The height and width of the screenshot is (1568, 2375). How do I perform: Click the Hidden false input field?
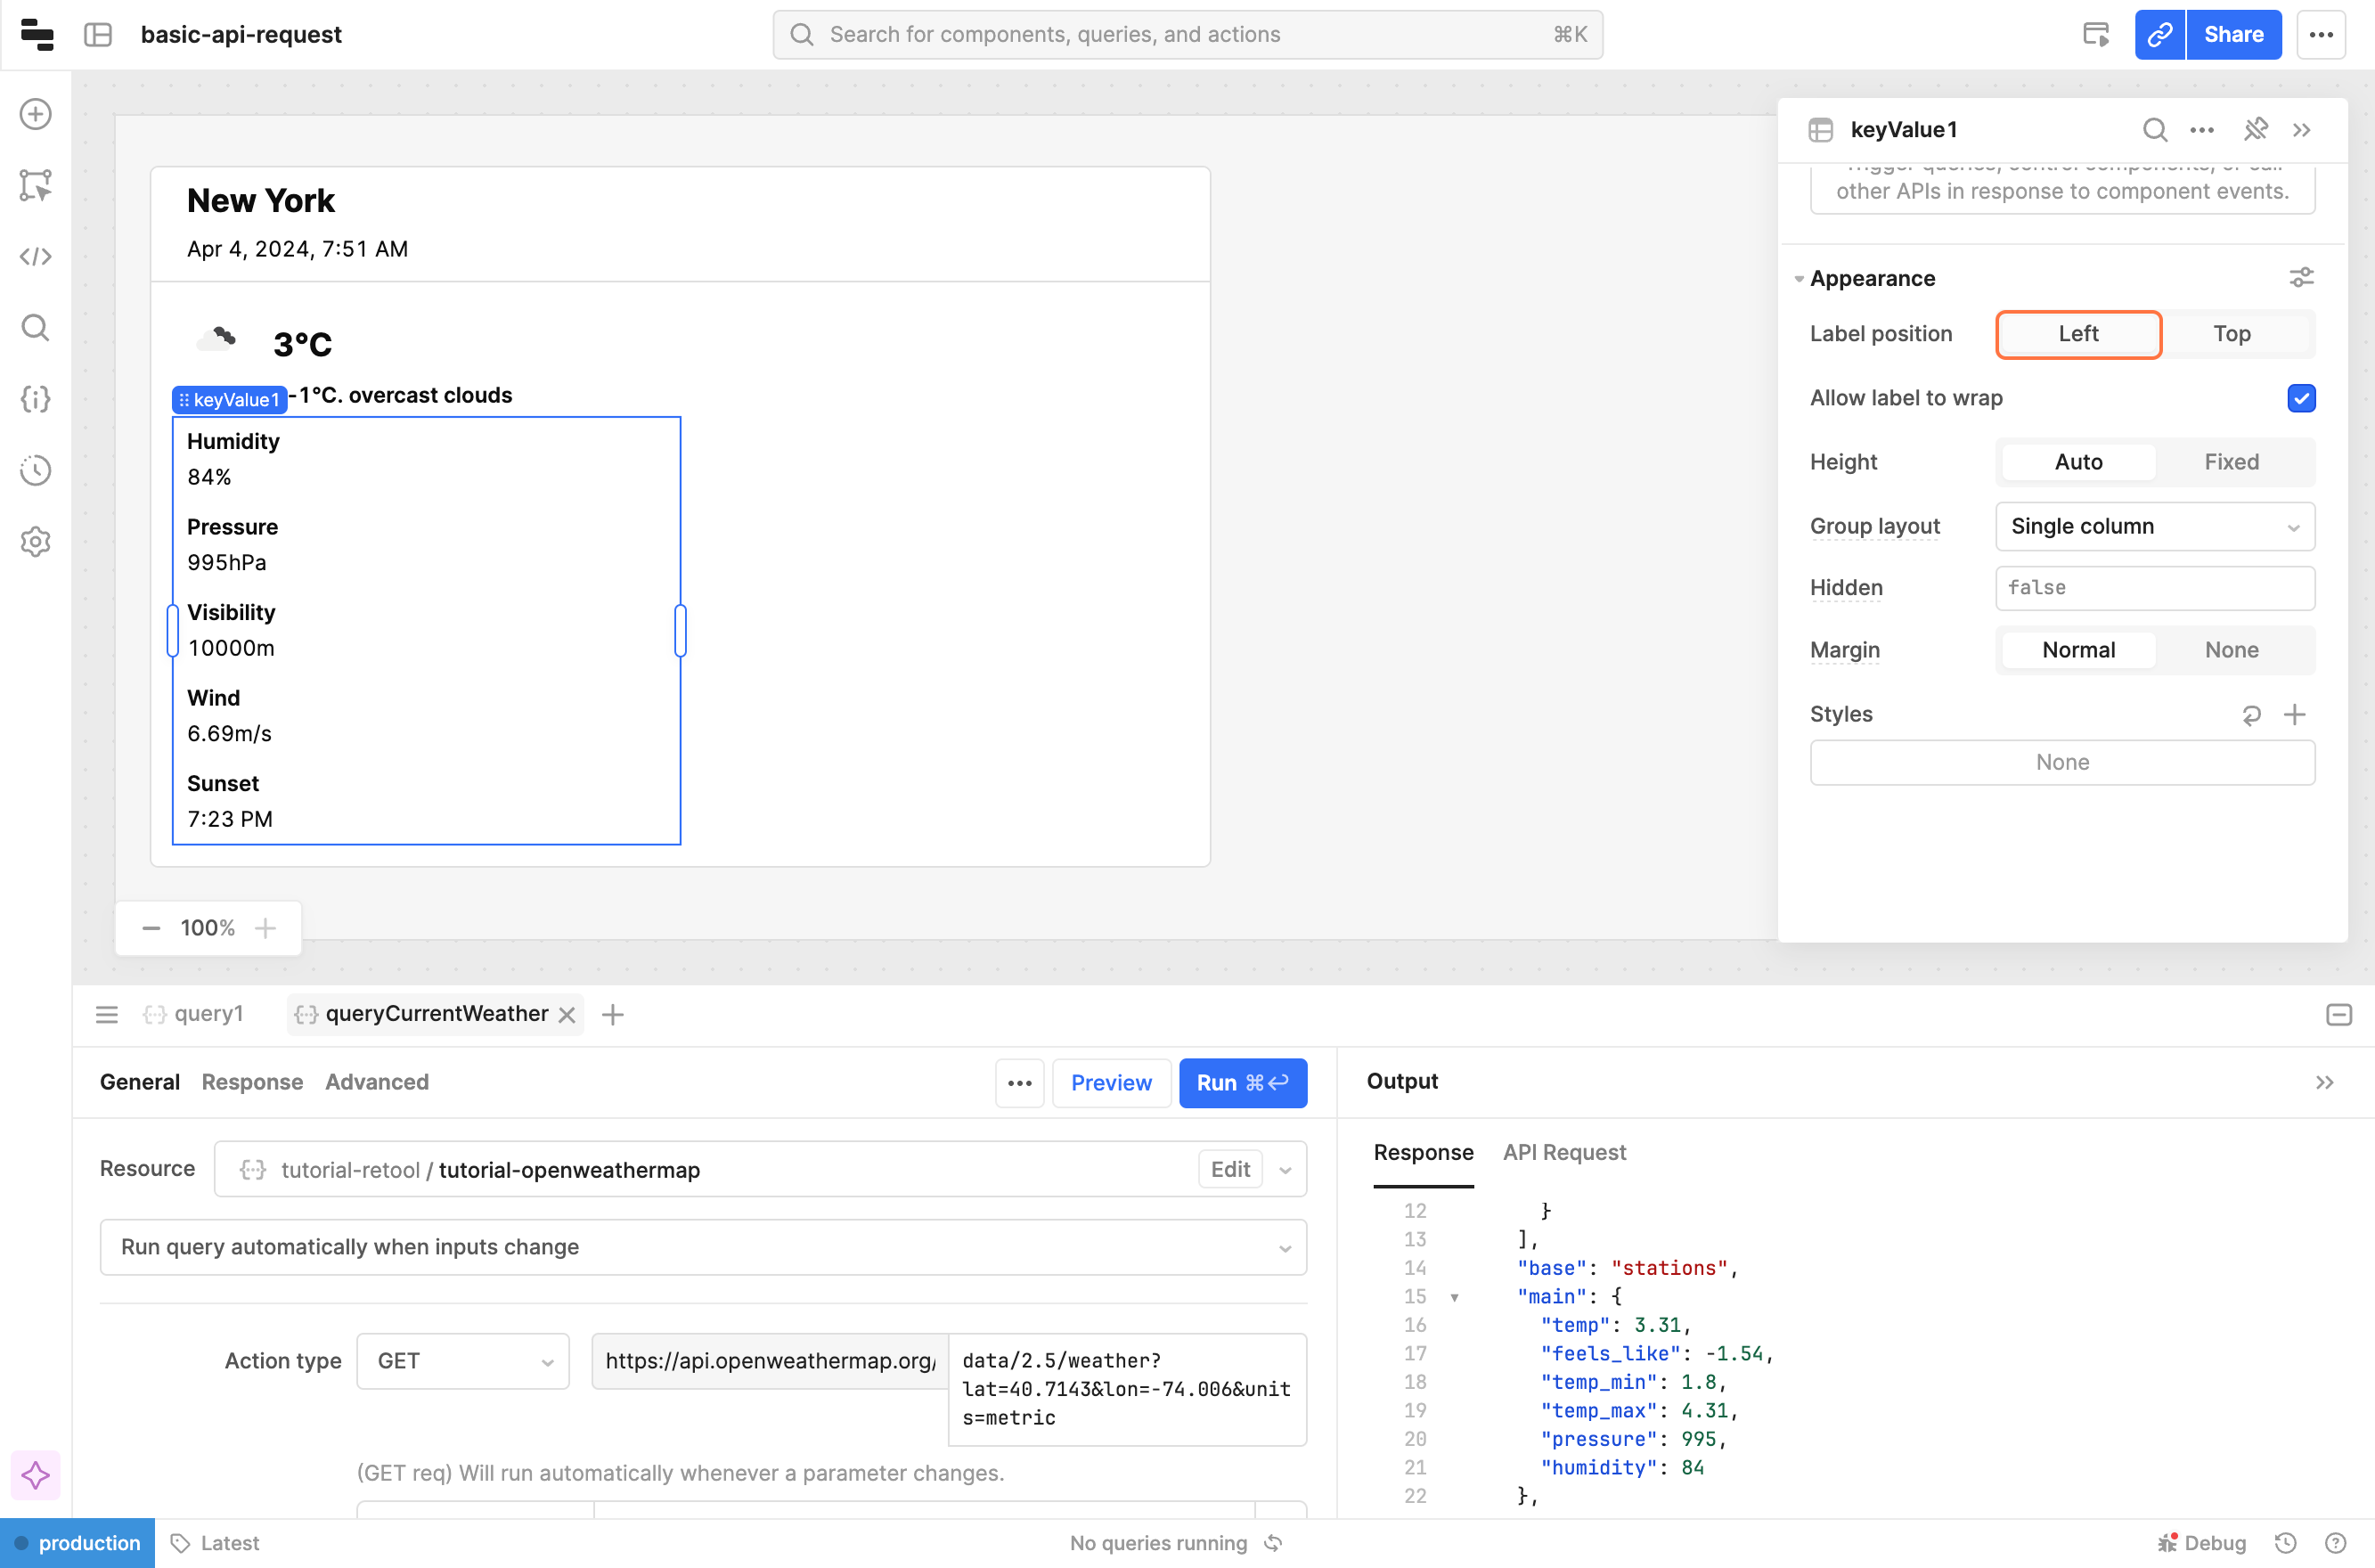point(2154,588)
